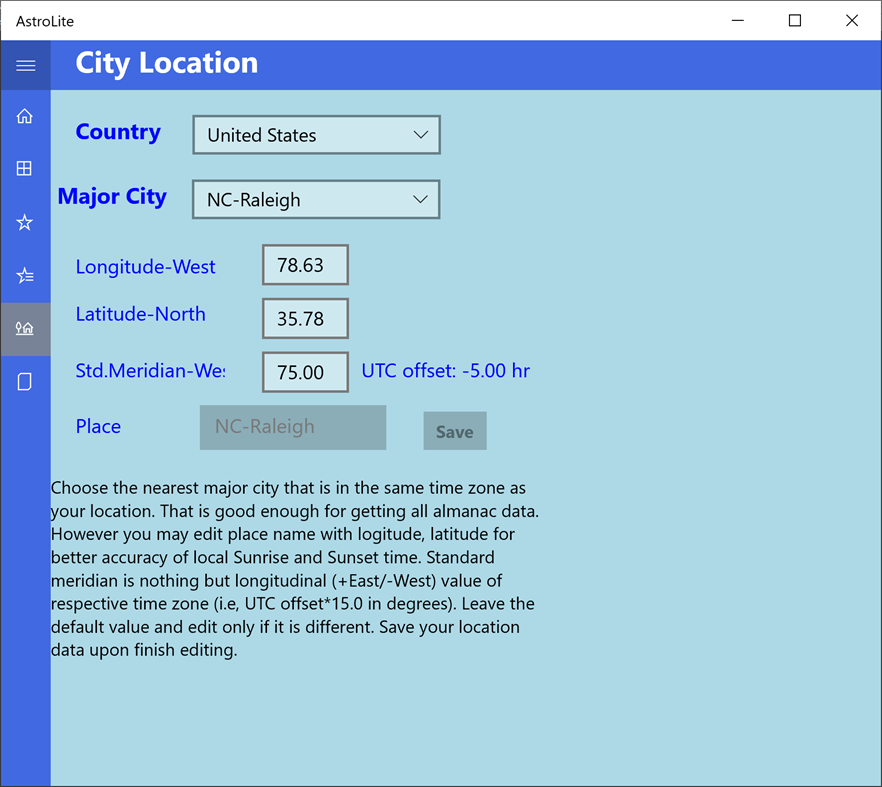The width and height of the screenshot is (882, 787).
Task: Open the mobile device page from sidebar
Action: tap(24, 381)
